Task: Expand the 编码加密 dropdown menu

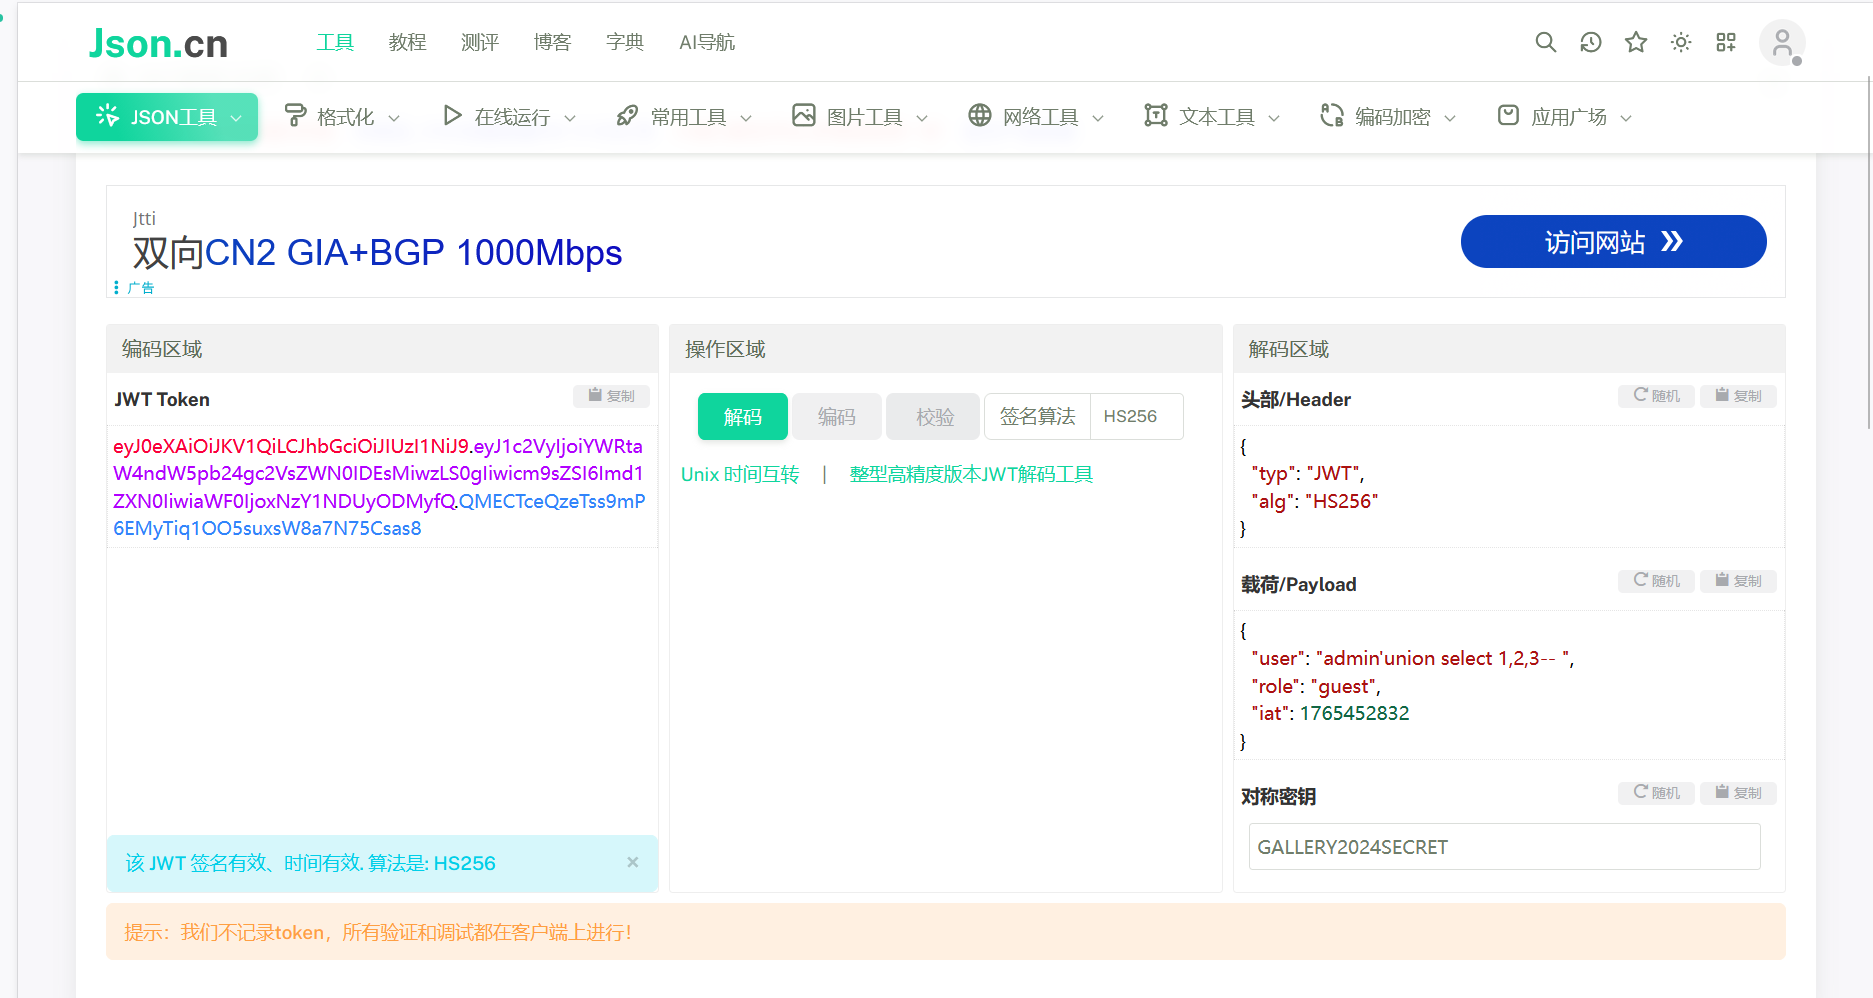Action: tap(1388, 116)
